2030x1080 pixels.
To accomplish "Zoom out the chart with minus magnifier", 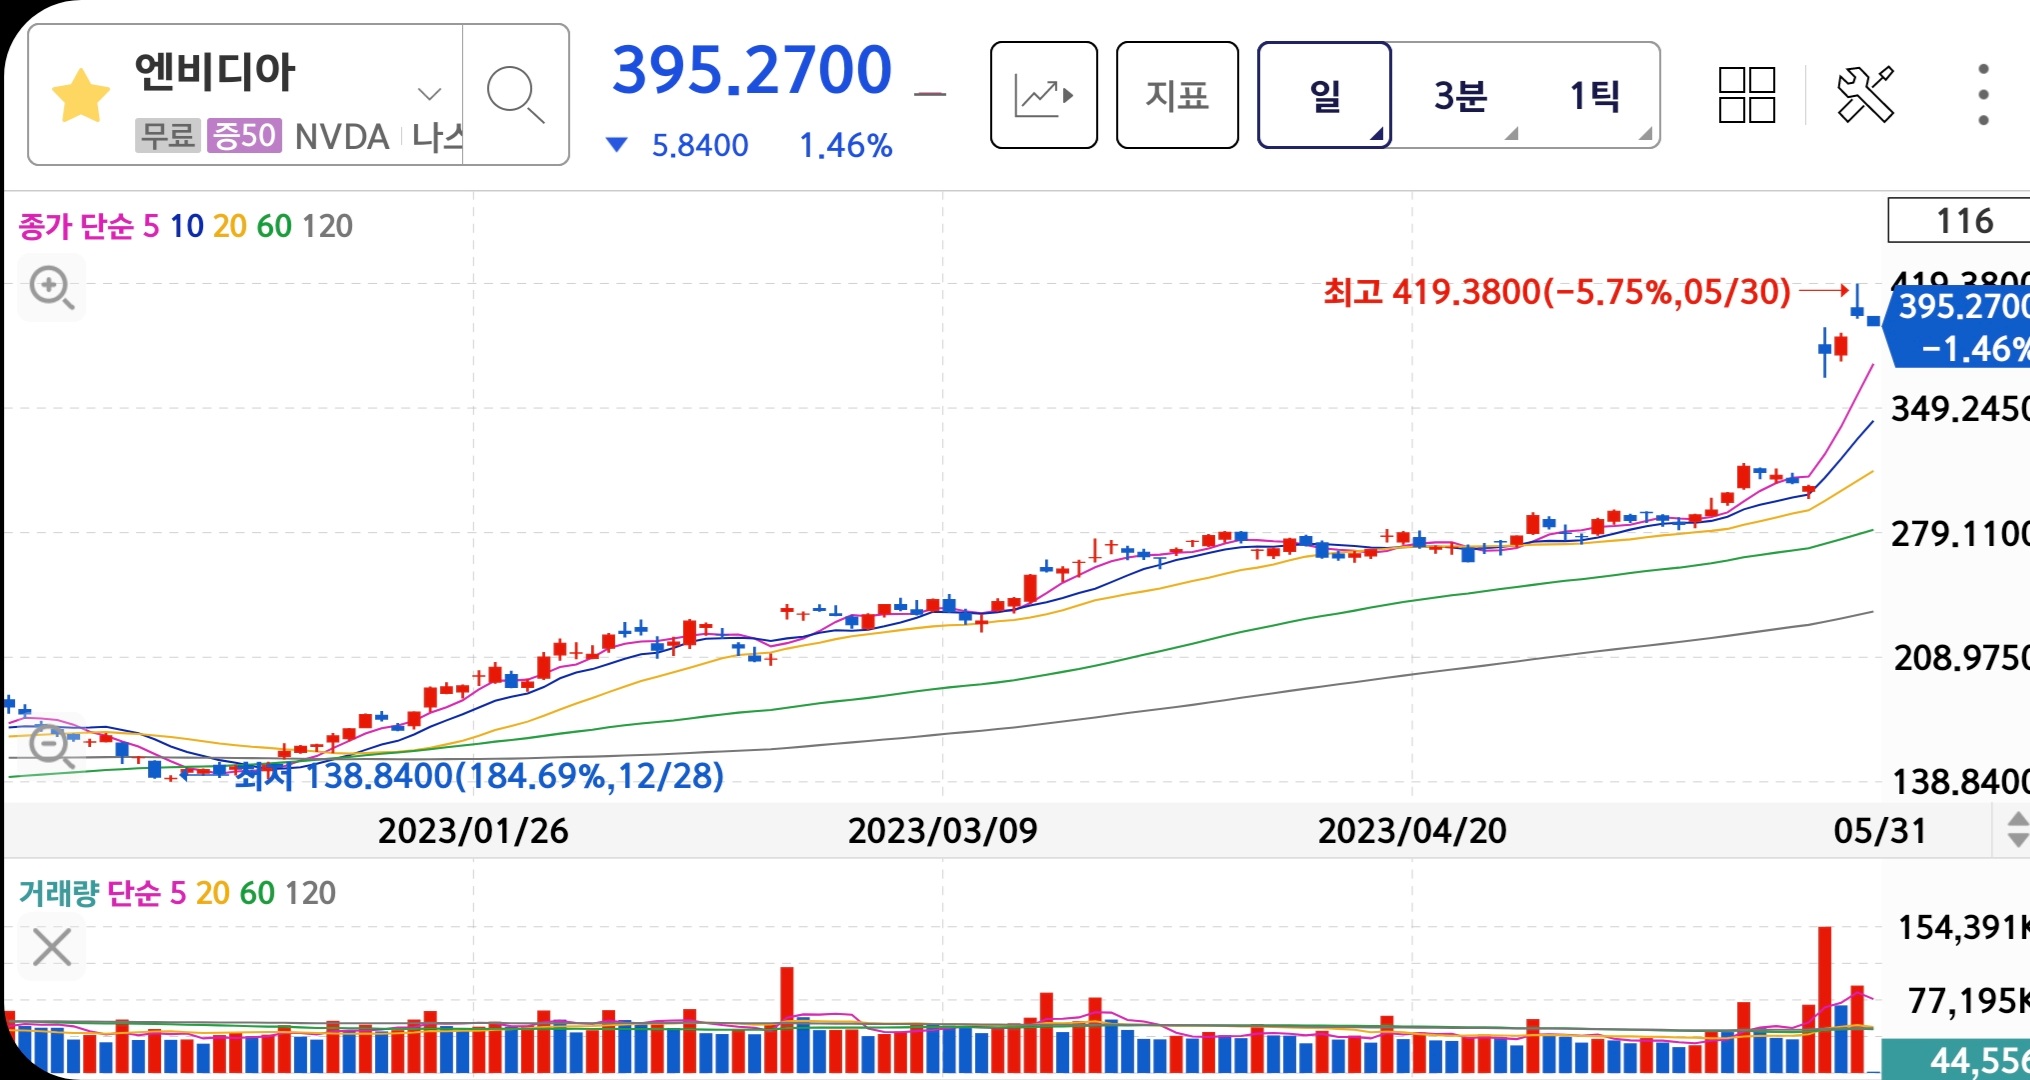I will [50, 745].
